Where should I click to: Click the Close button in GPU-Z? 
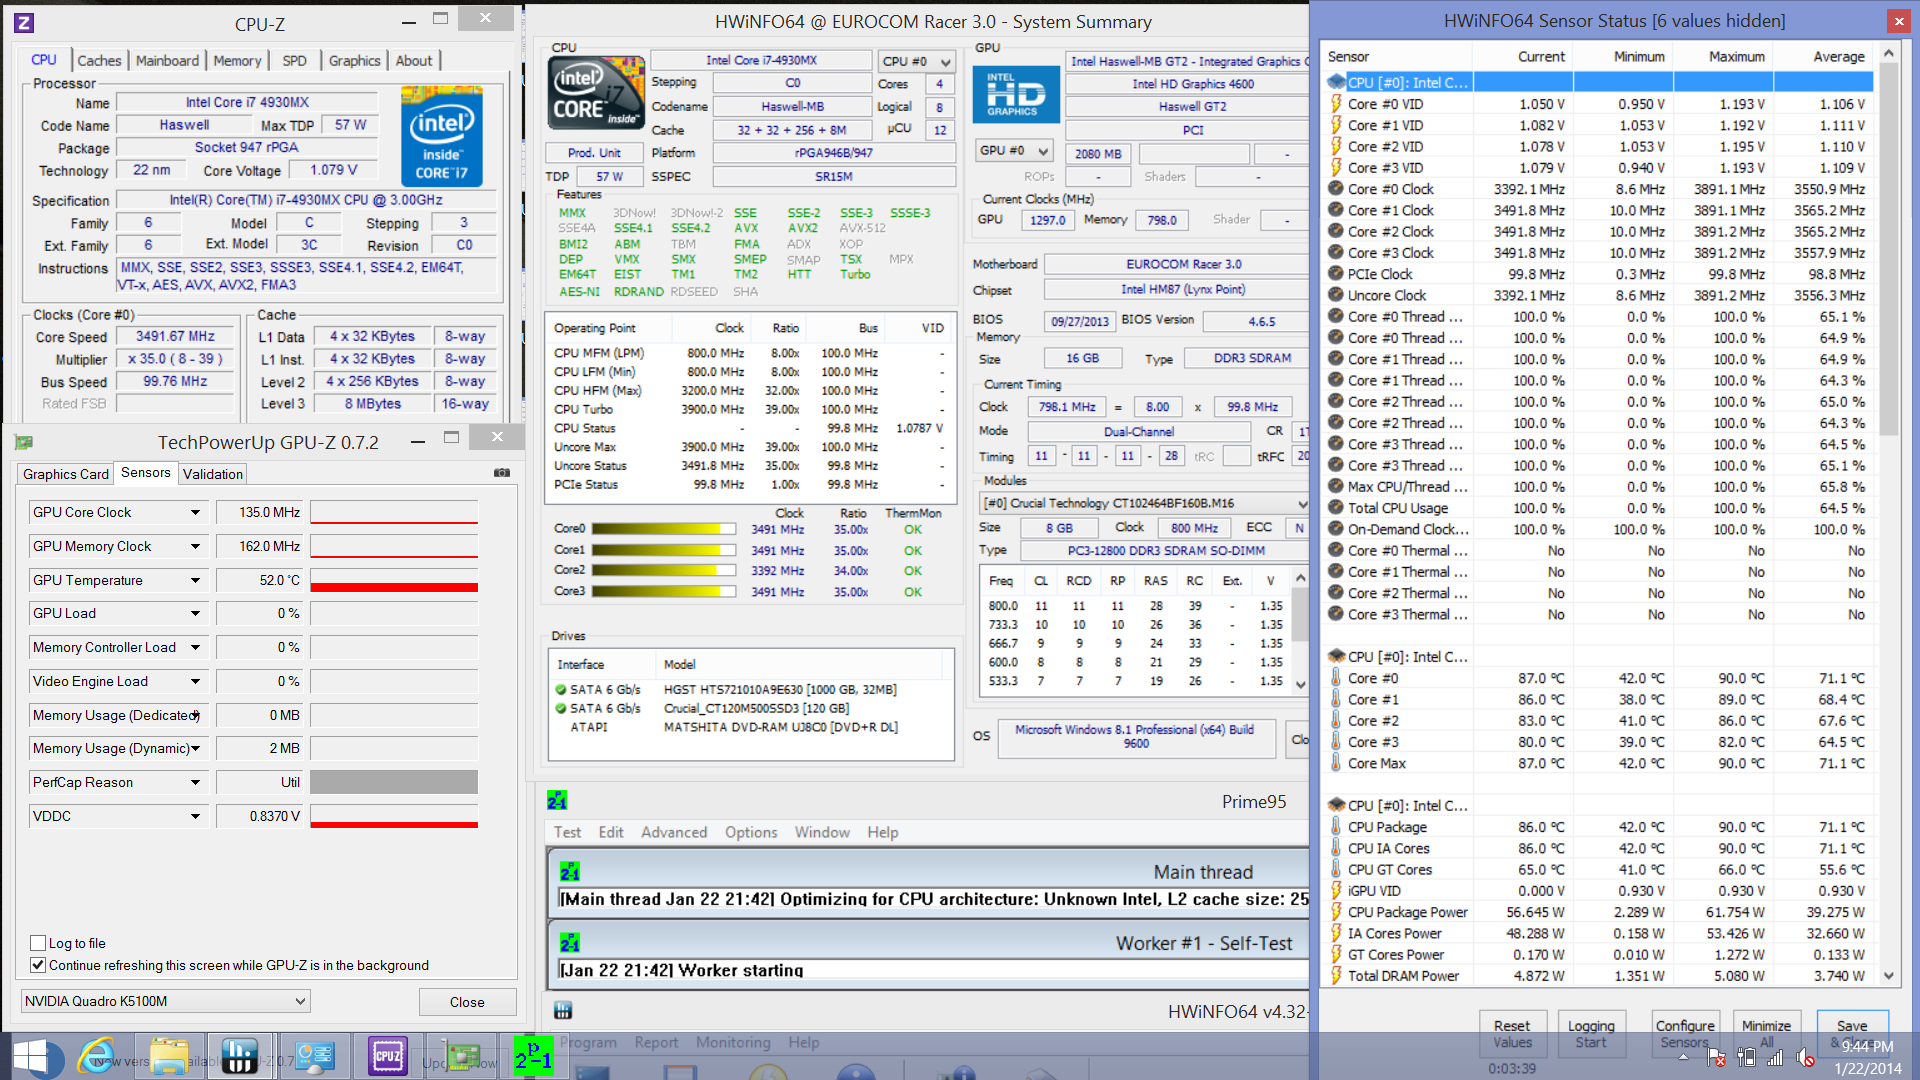[x=467, y=1002]
